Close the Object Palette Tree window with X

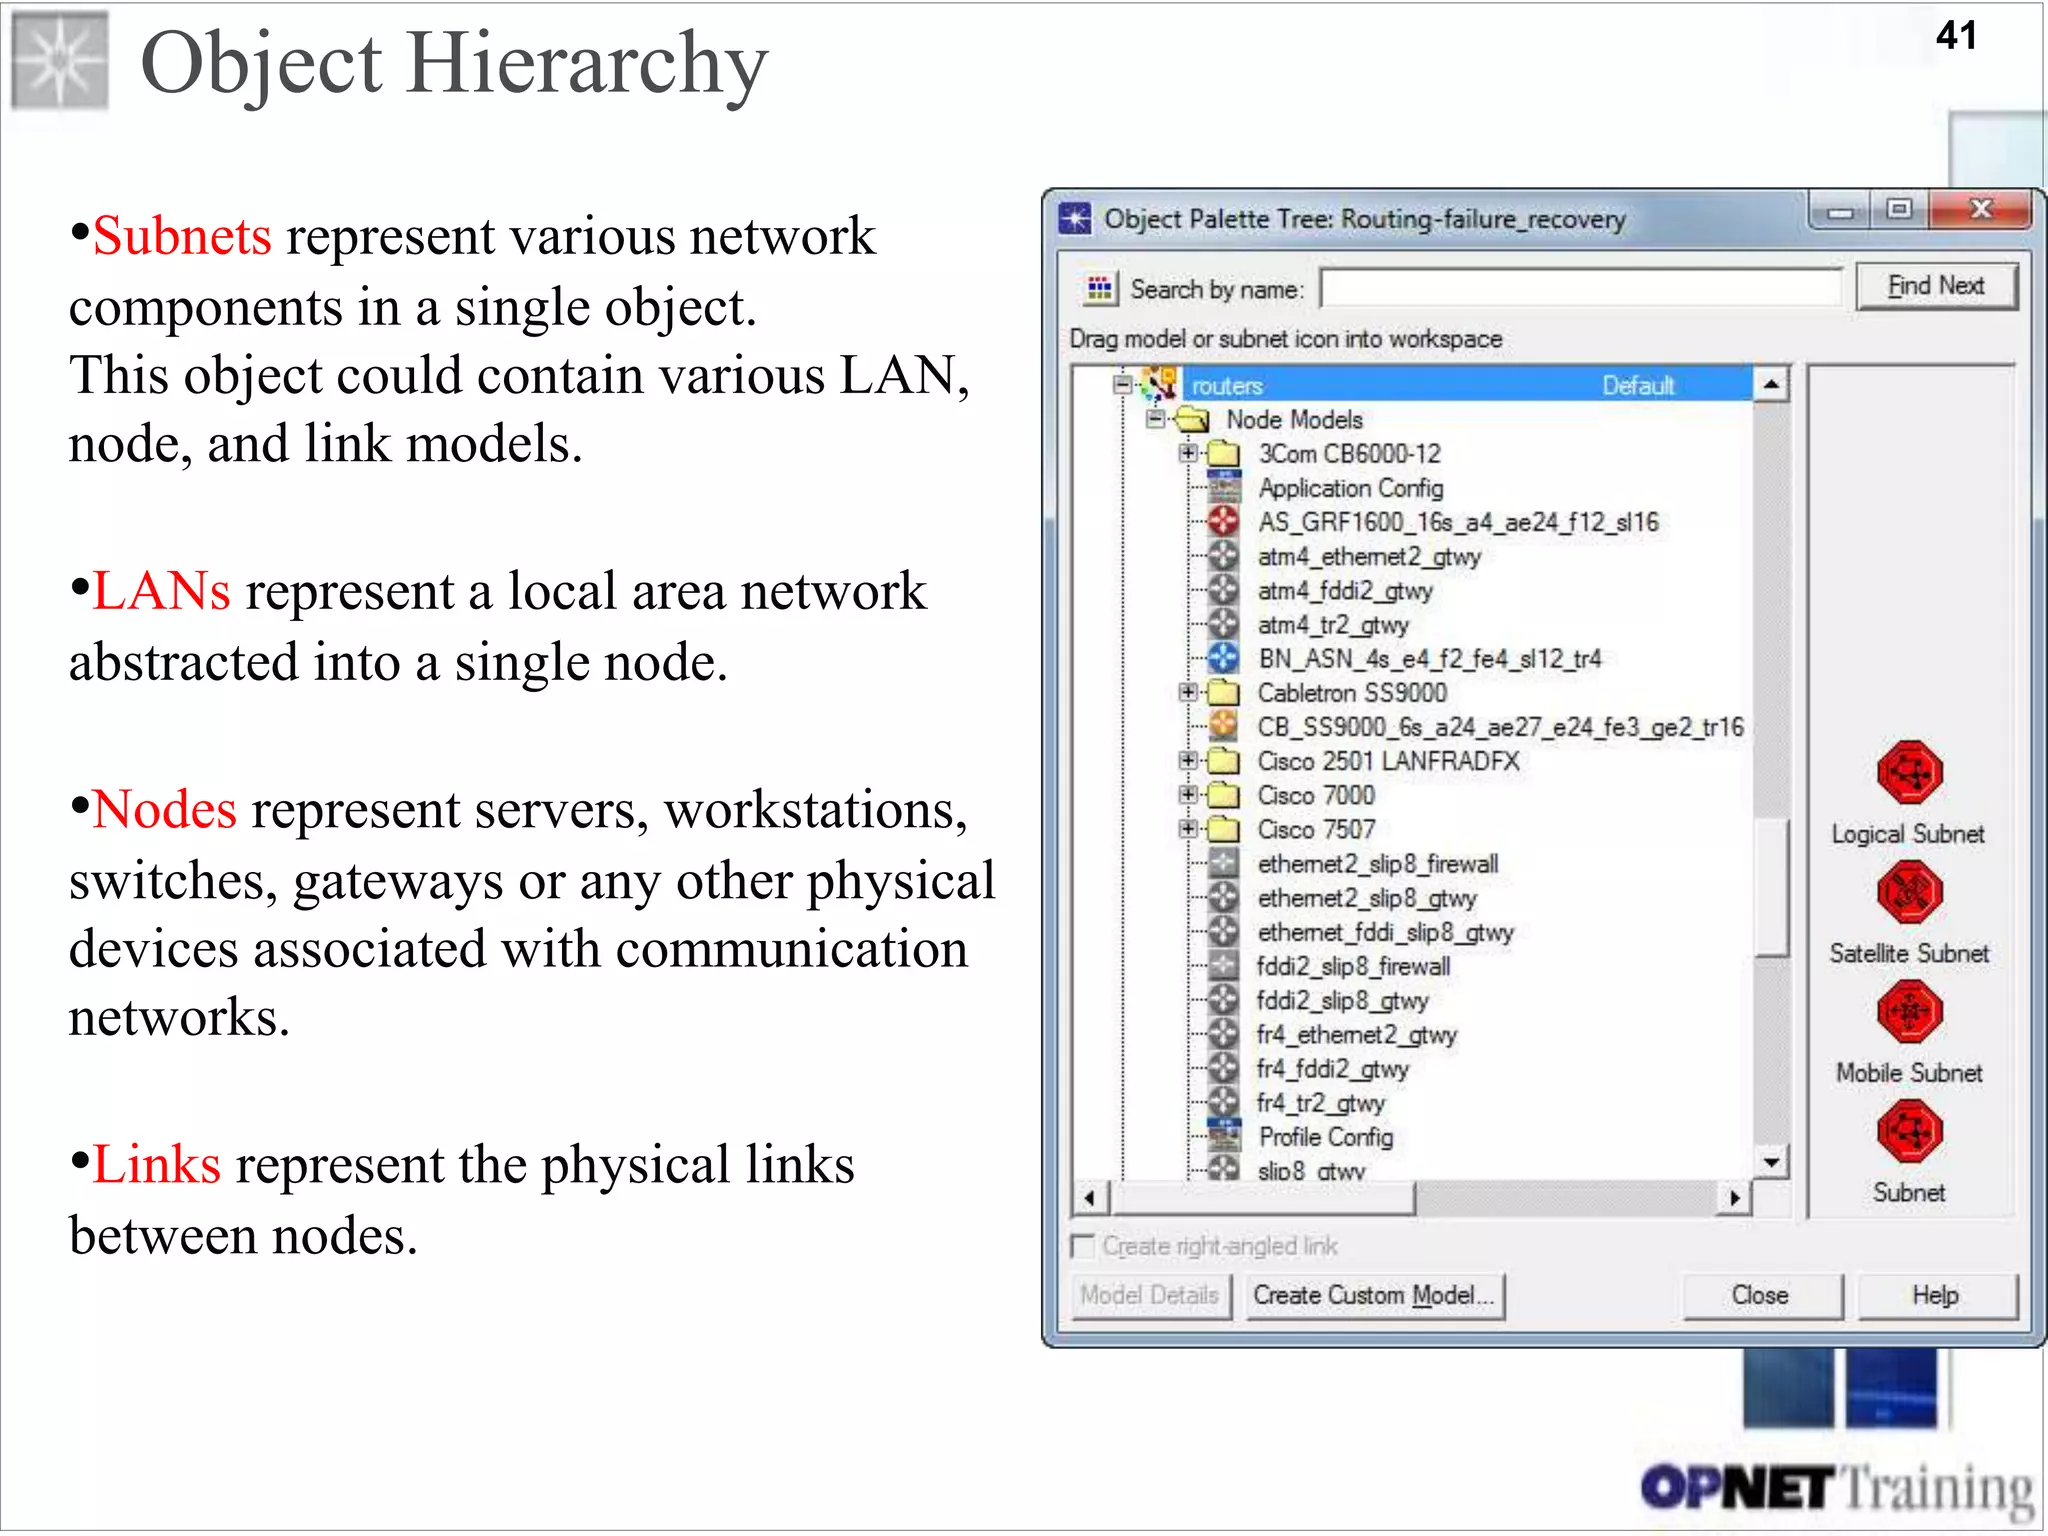click(x=1981, y=209)
